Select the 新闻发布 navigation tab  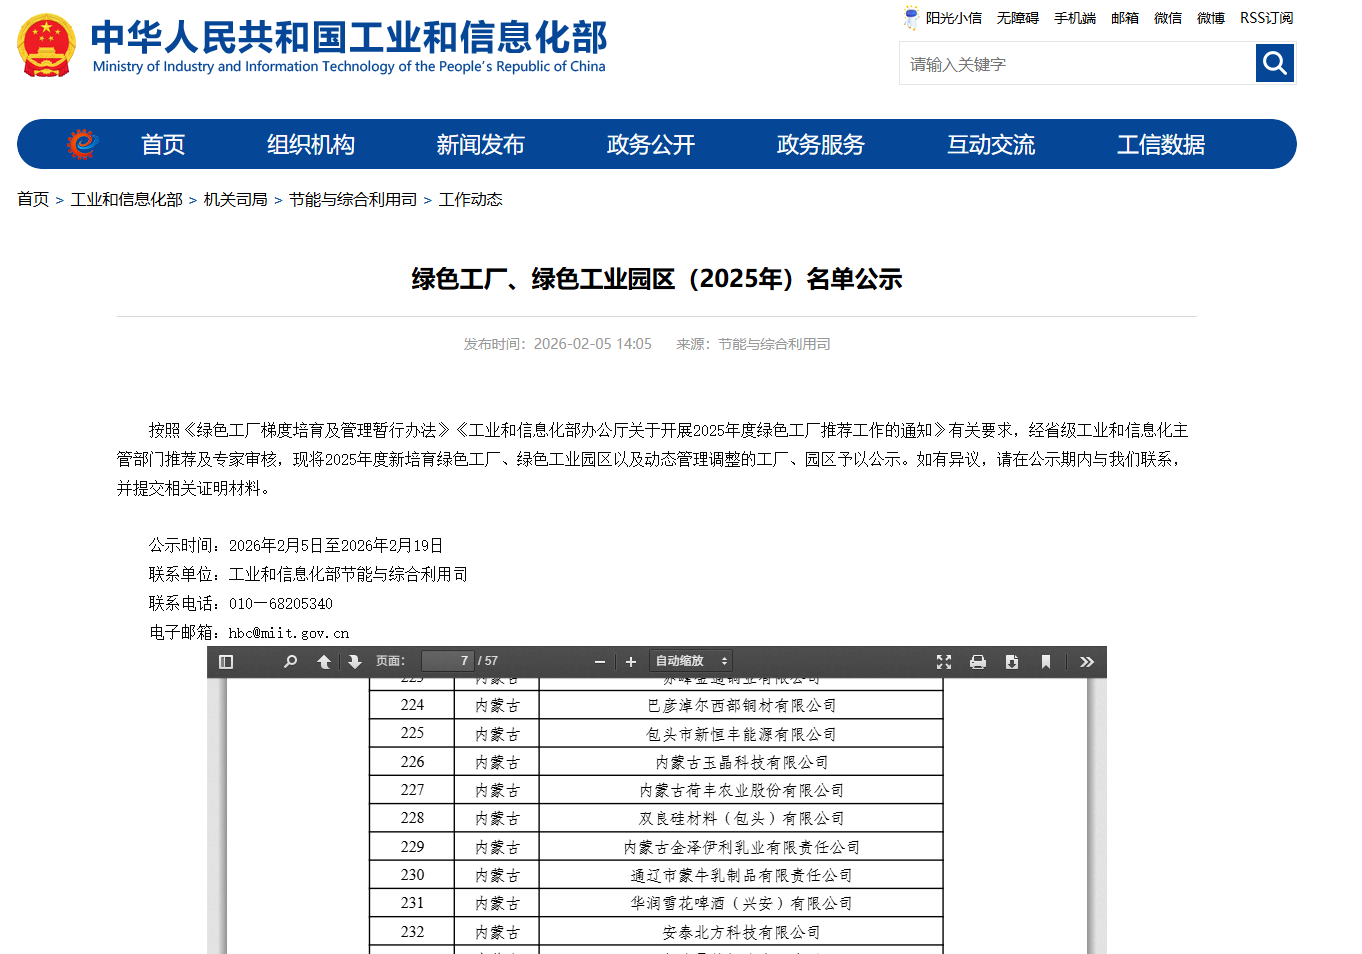481,144
